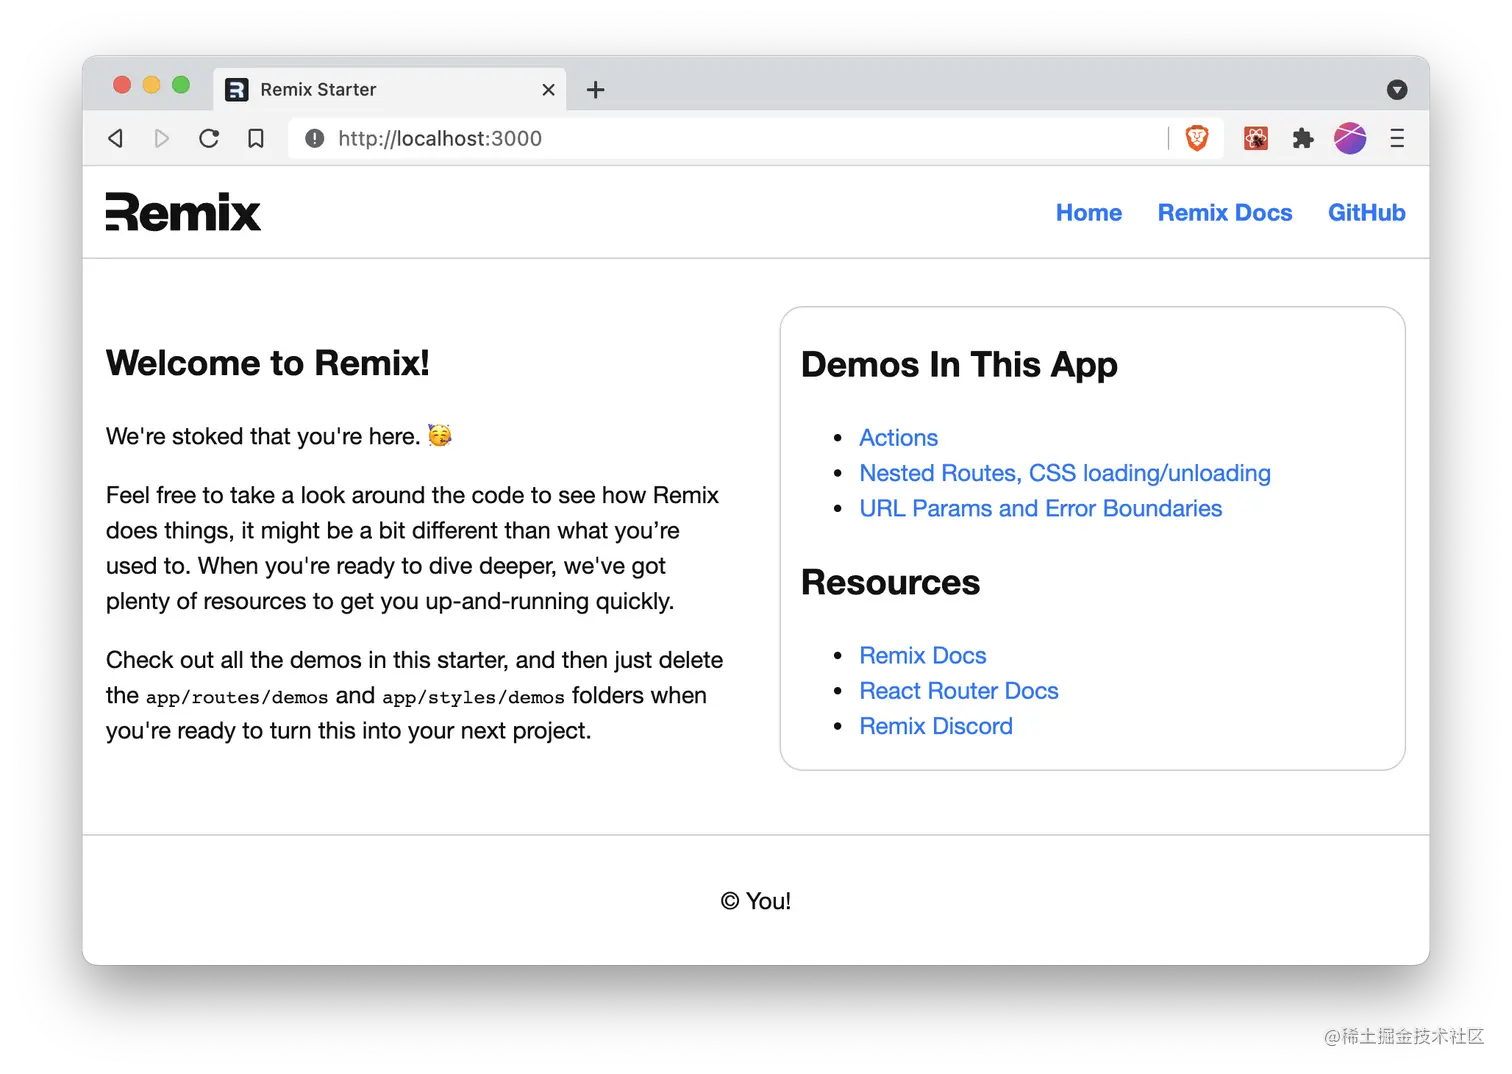
Task: Click the Remix logo in the header
Action: coord(183,212)
